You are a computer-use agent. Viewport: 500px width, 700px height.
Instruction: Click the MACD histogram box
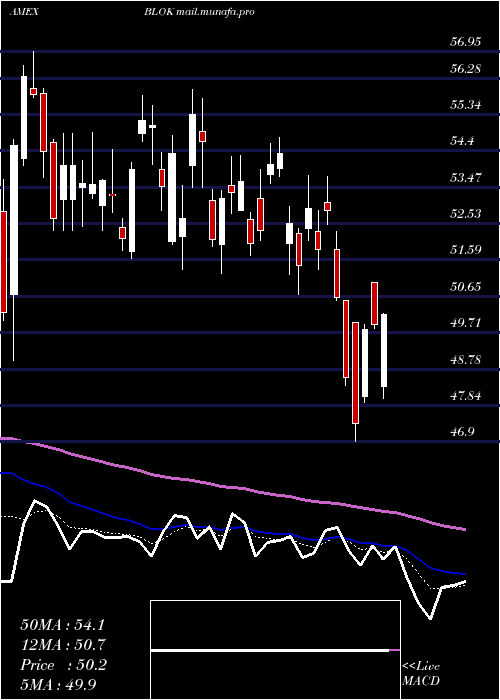(275, 650)
